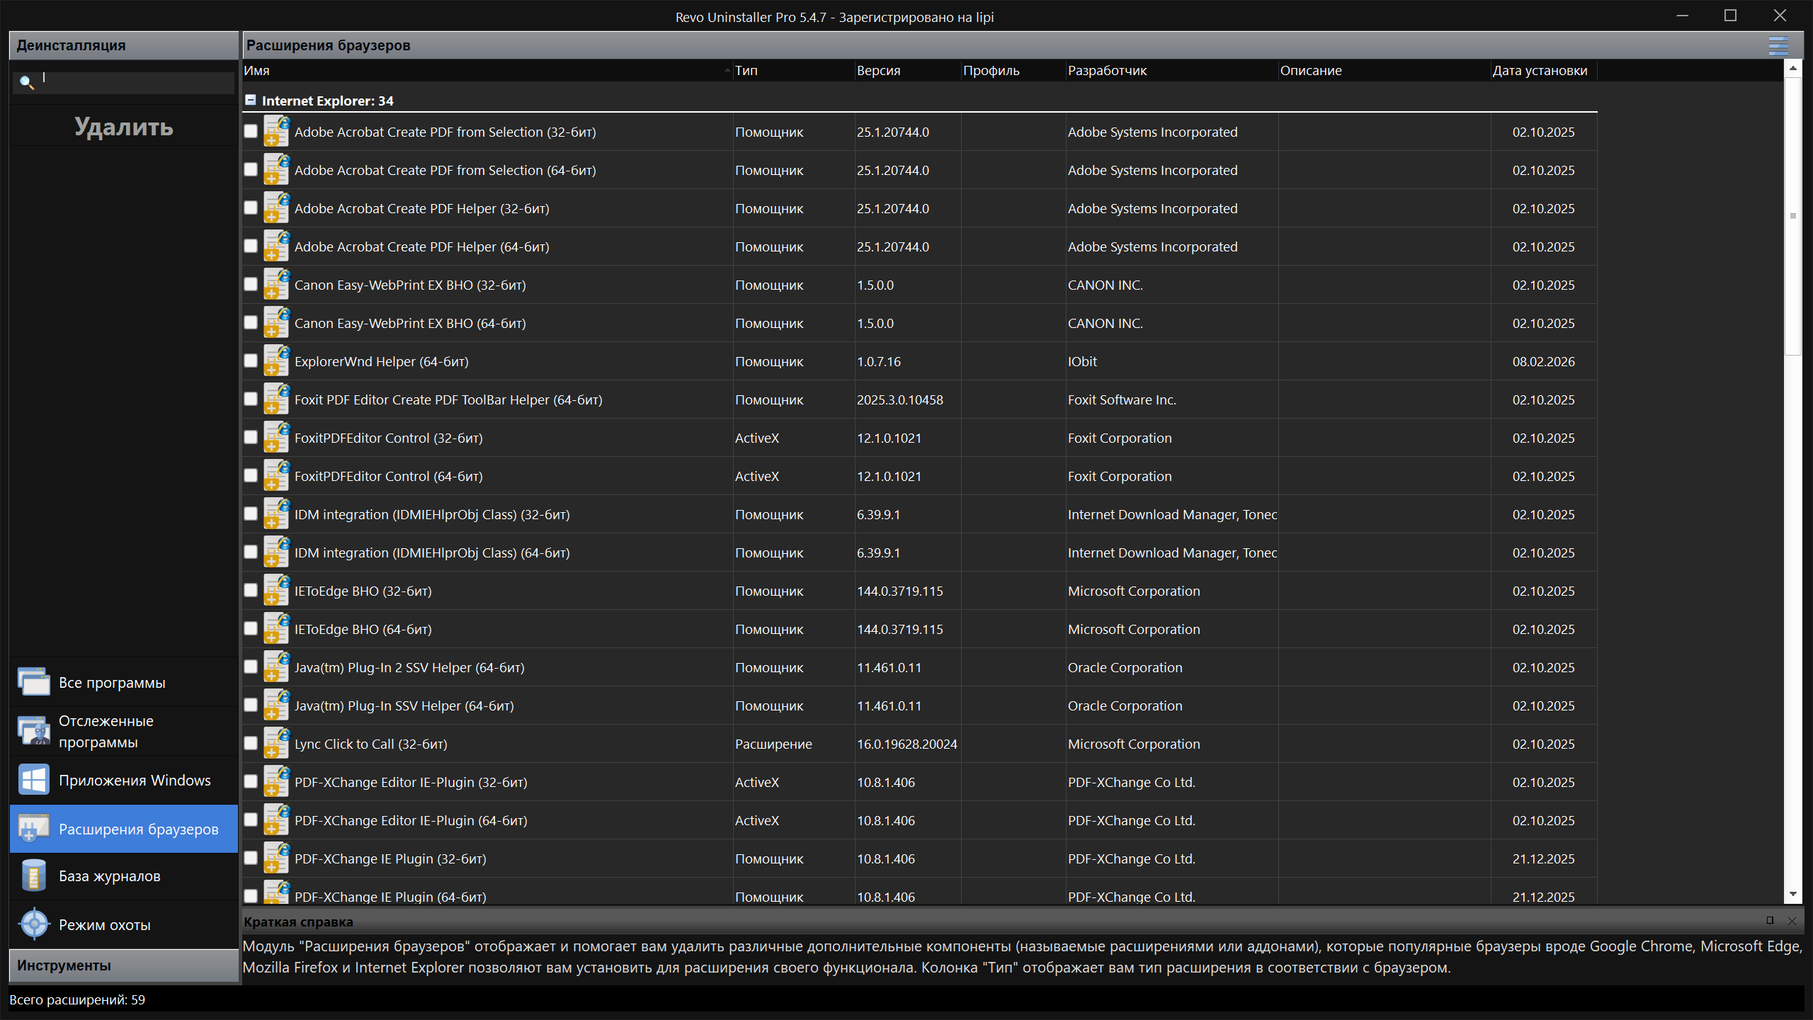Open База журналов via its sidebar icon

coord(34,876)
